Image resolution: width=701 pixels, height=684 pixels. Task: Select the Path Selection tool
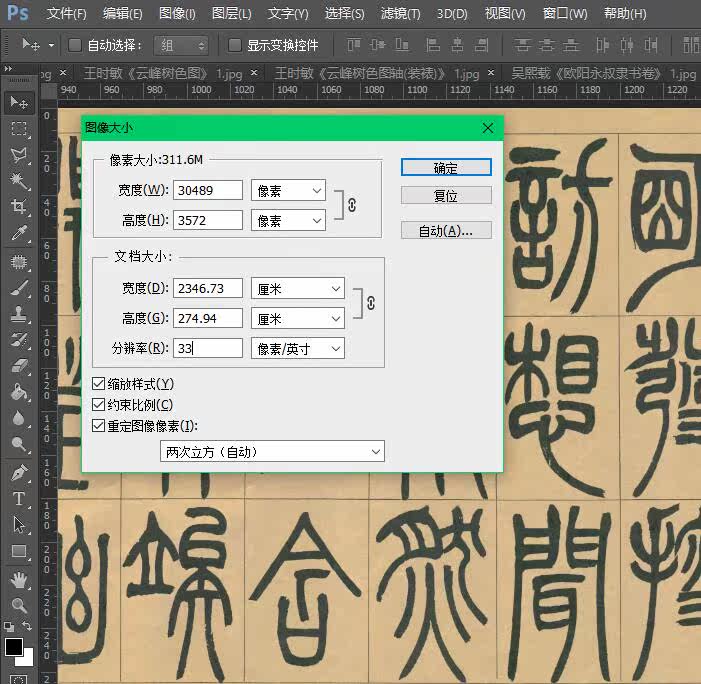[x=19, y=524]
